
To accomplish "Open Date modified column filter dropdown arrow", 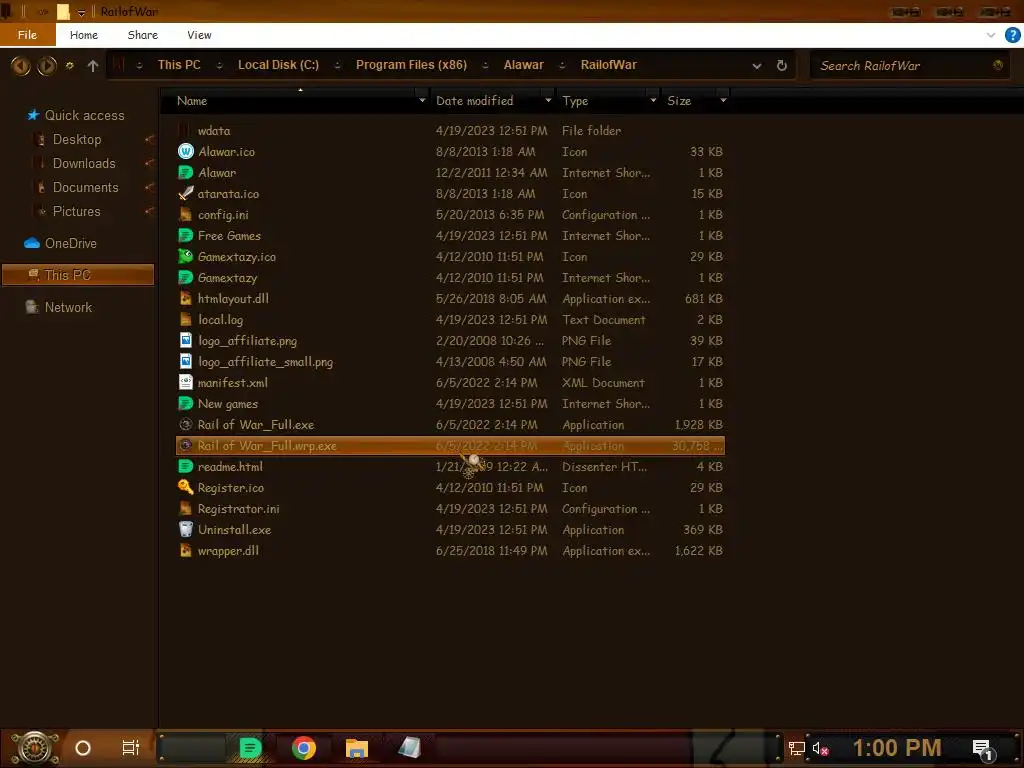I will click(548, 101).
